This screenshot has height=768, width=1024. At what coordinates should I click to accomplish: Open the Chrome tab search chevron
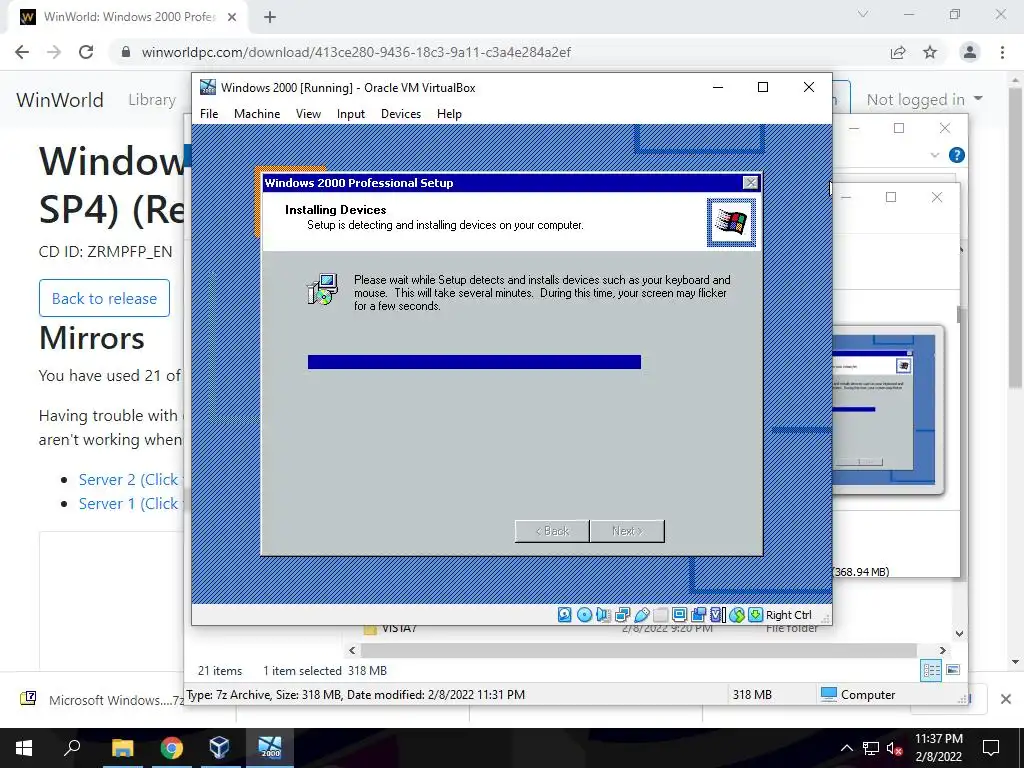[x=863, y=14]
